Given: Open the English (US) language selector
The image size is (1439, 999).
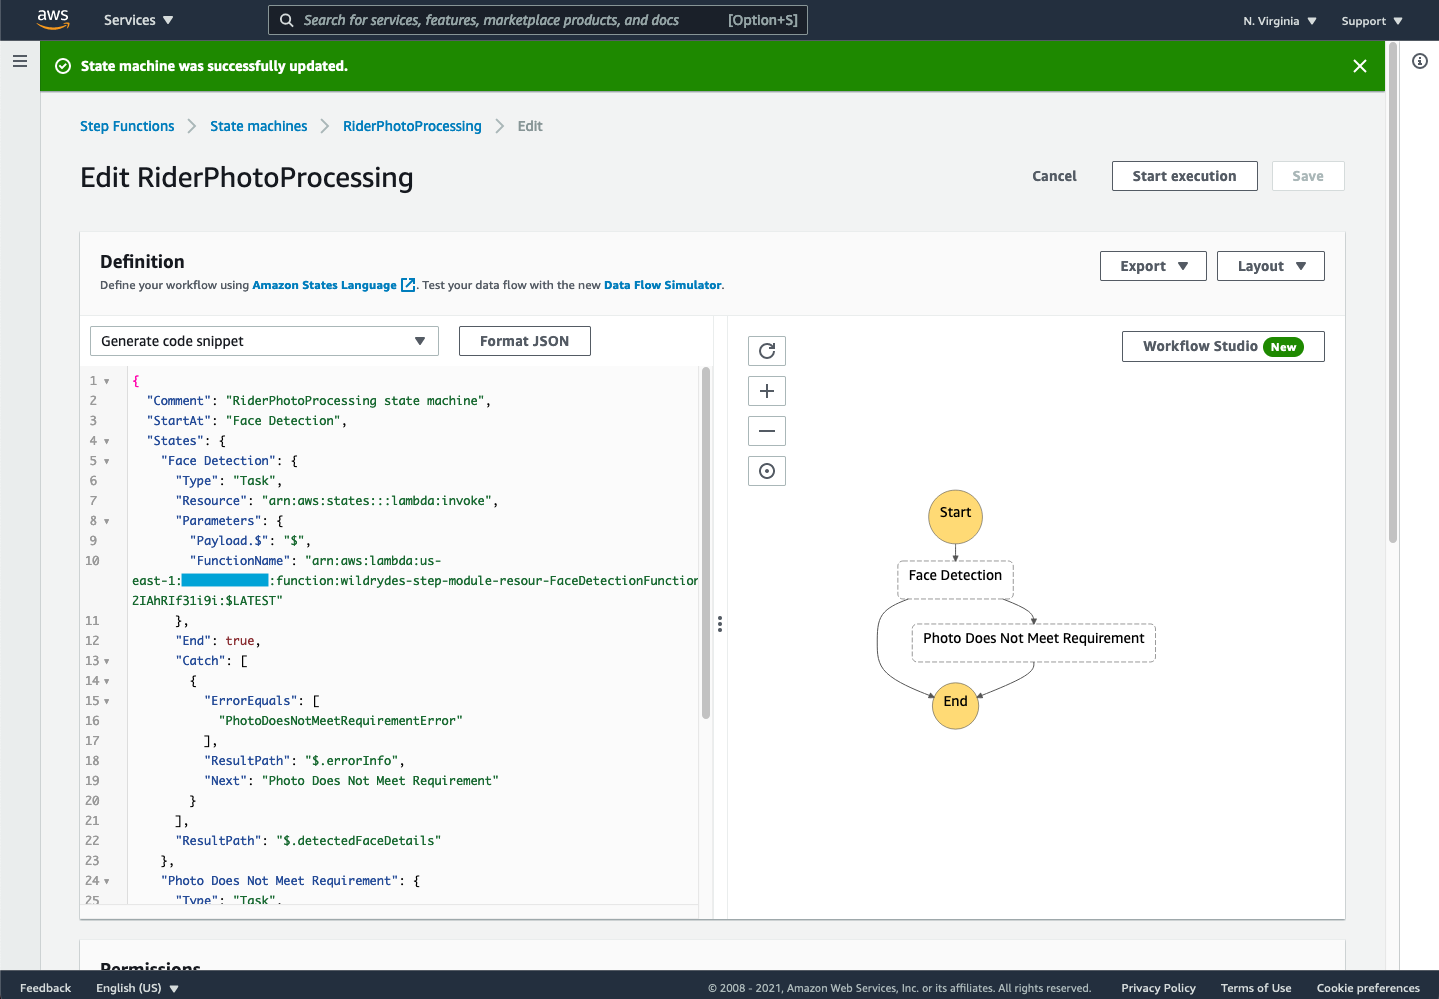Looking at the screenshot, I should [137, 988].
